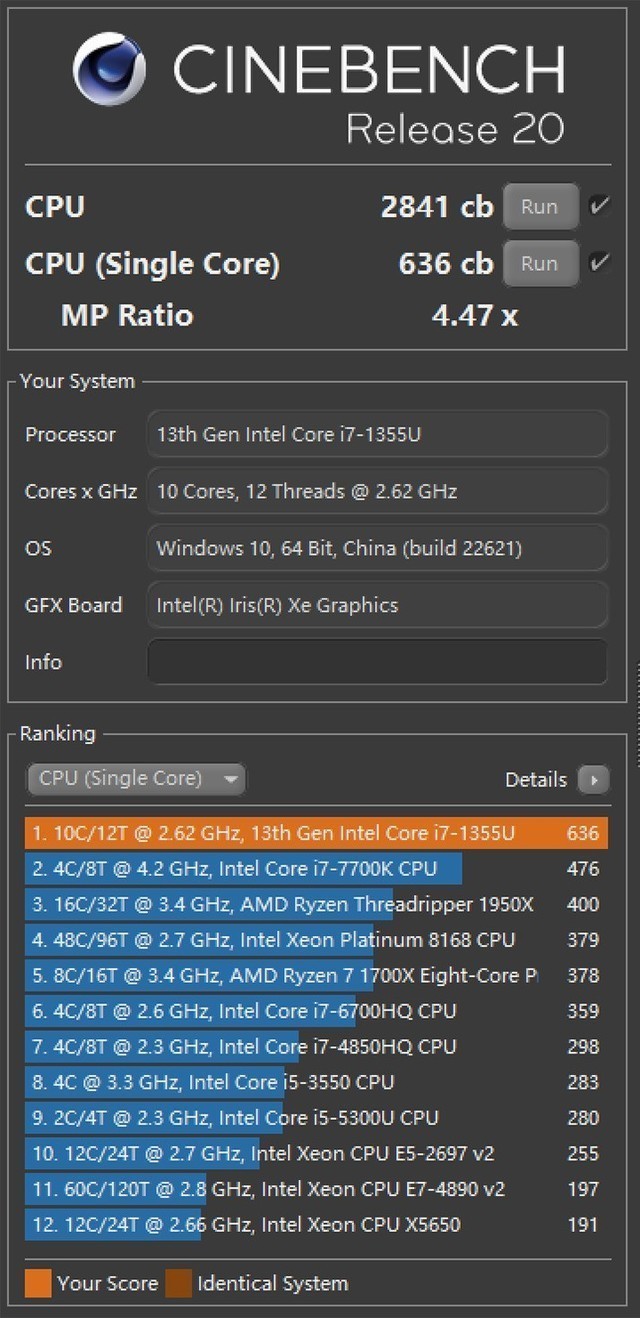Click the MP Ratio 4.47 x value
Viewport: 640px width, 1318px height.
tap(475, 316)
